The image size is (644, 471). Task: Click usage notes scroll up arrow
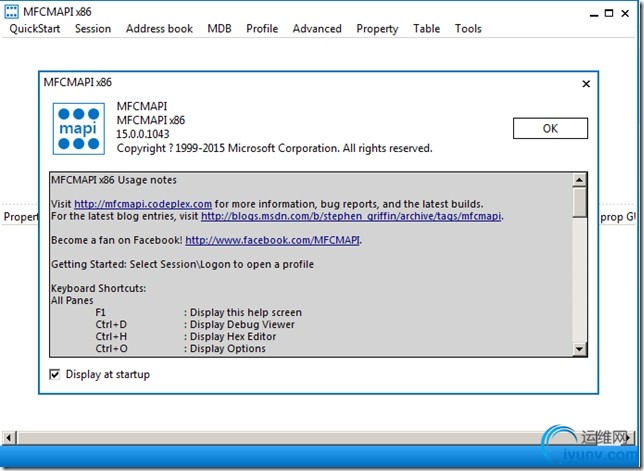pos(580,180)
